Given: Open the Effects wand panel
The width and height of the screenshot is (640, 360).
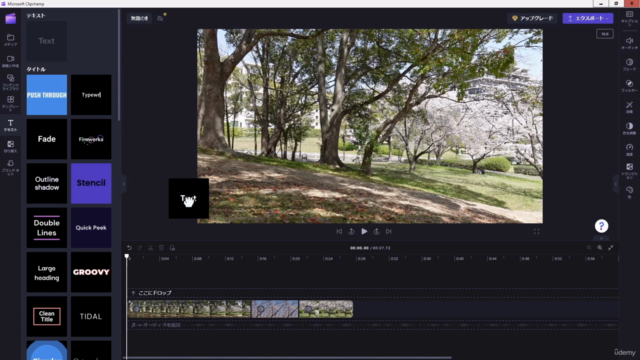Looking at the screenshot, I should (629, 107).
